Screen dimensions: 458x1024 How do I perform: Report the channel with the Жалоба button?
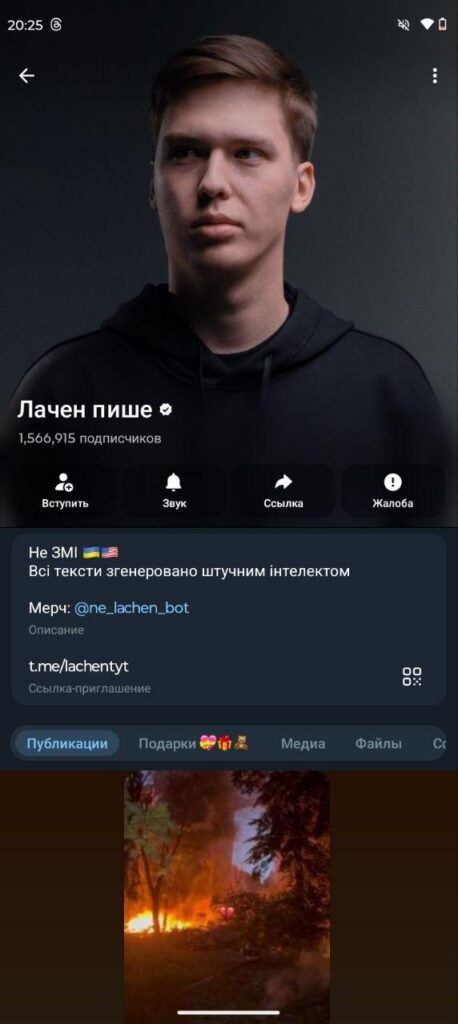click(x=393, y=491)
